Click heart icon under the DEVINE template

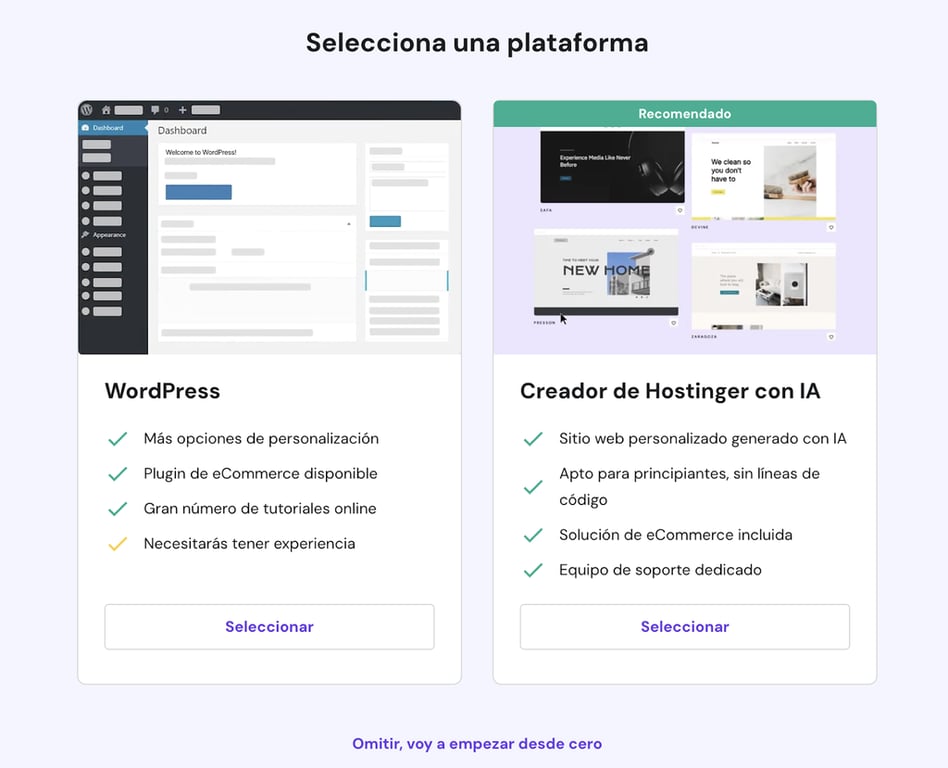(x=831, y=227)
